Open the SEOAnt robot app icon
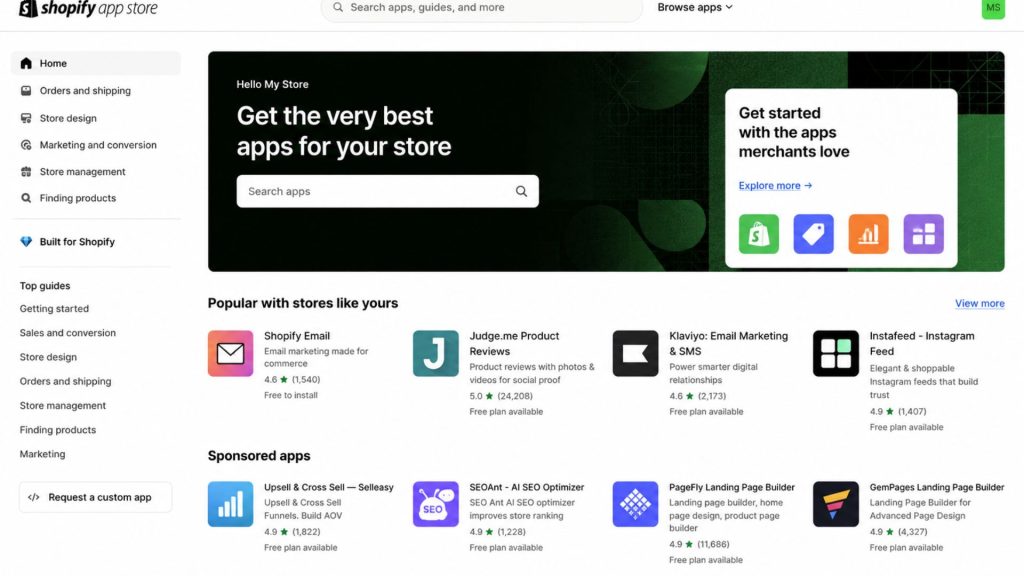The width and height of the screenshot is (1024, 576). pos(436,504)
